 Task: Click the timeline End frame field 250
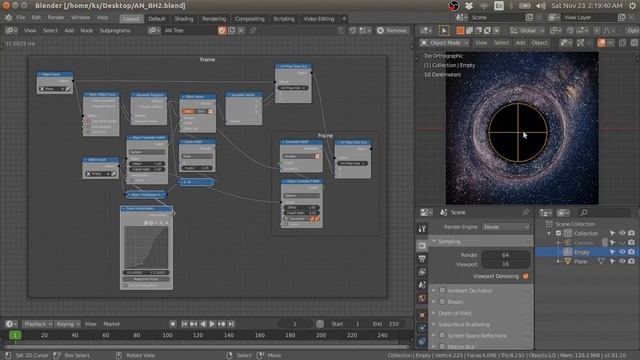pyautogui.click(x=386, y=324)
